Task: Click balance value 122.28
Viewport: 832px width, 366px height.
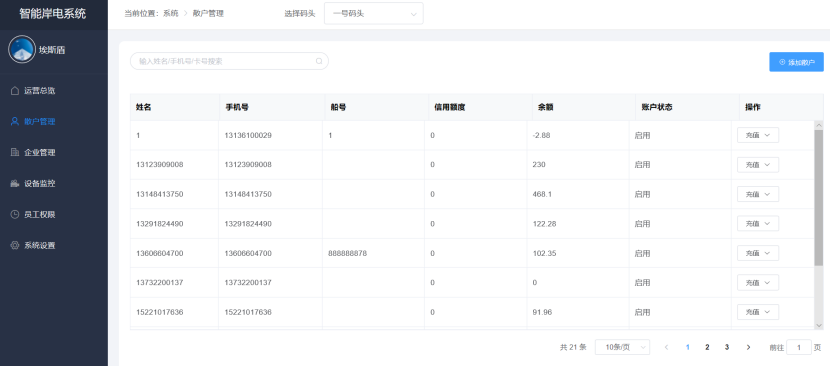Action: point(544,224)
